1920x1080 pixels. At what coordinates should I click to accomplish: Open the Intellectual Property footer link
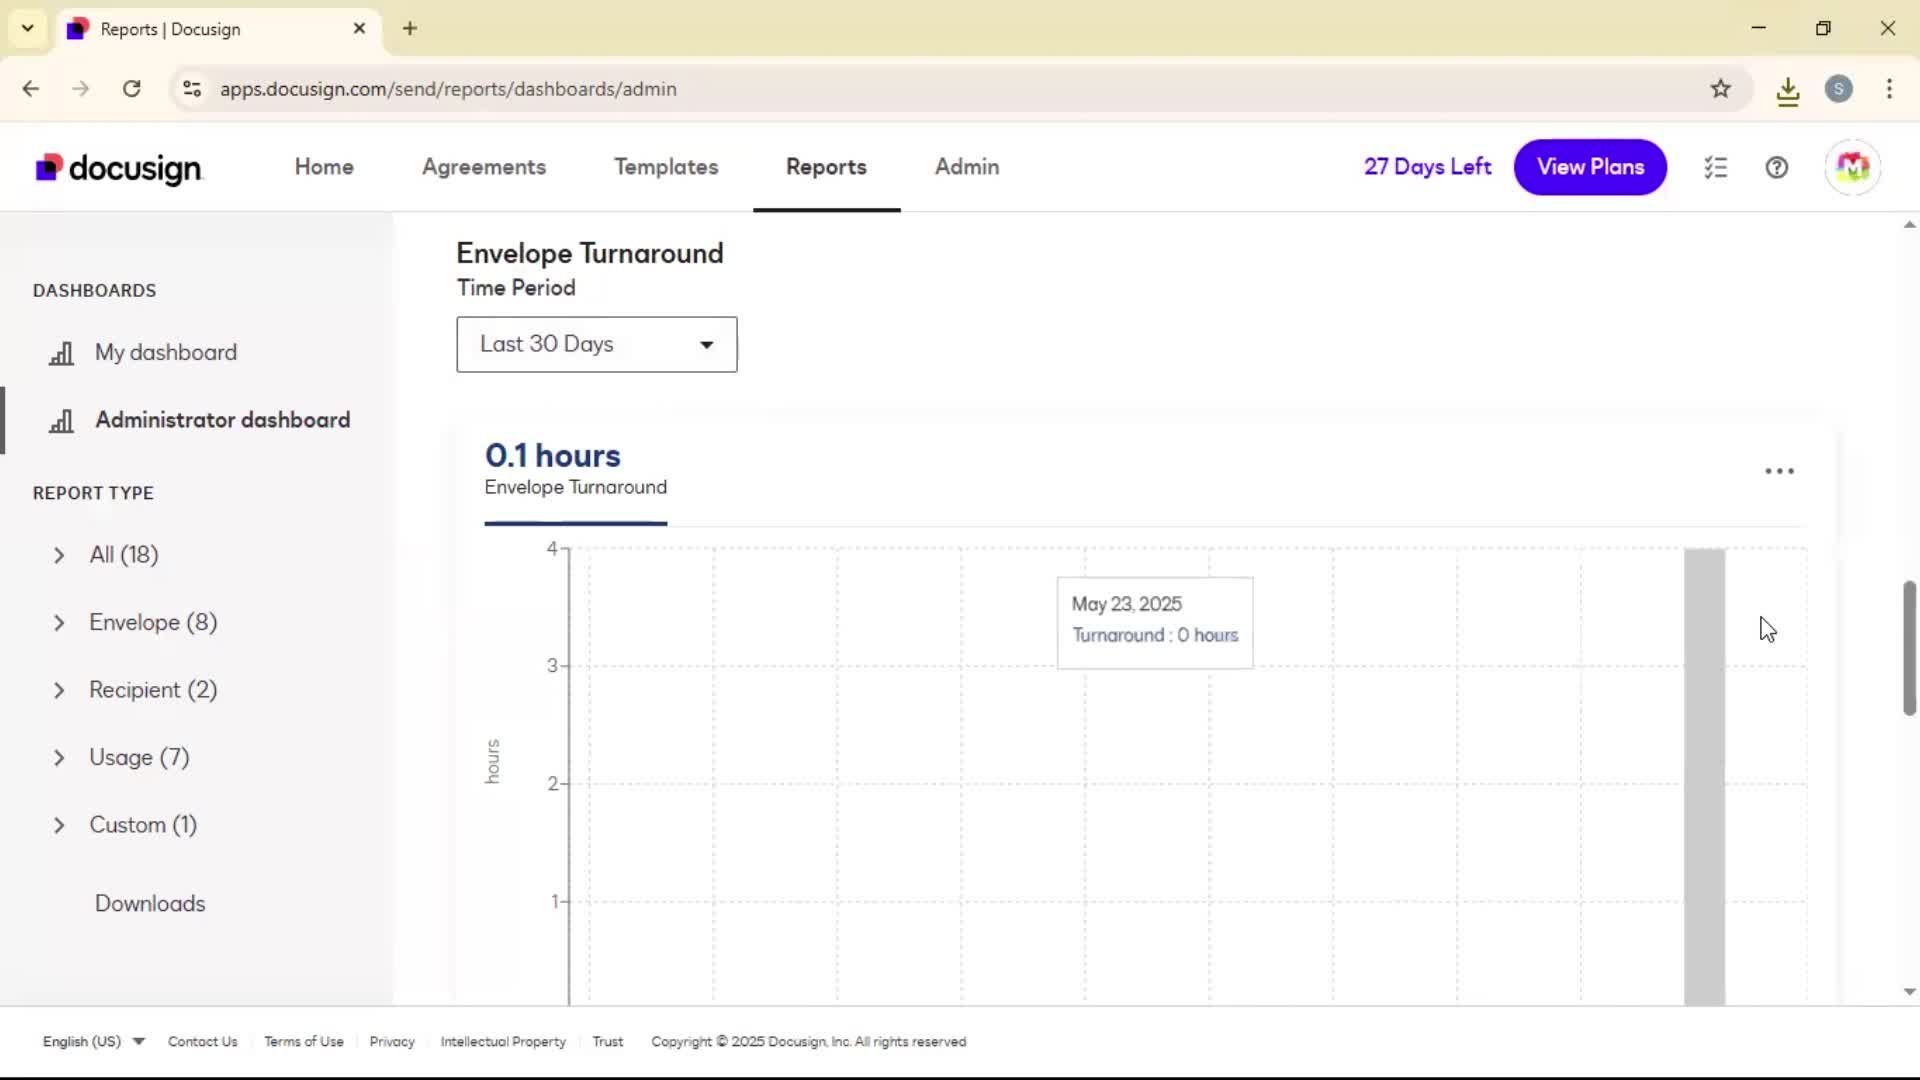click(x=503, y=1042)
